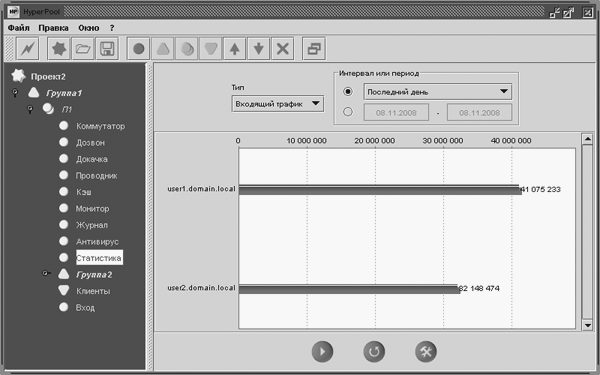Open the Правка menu
The image size is (600, 375).
tap(54, 28)
